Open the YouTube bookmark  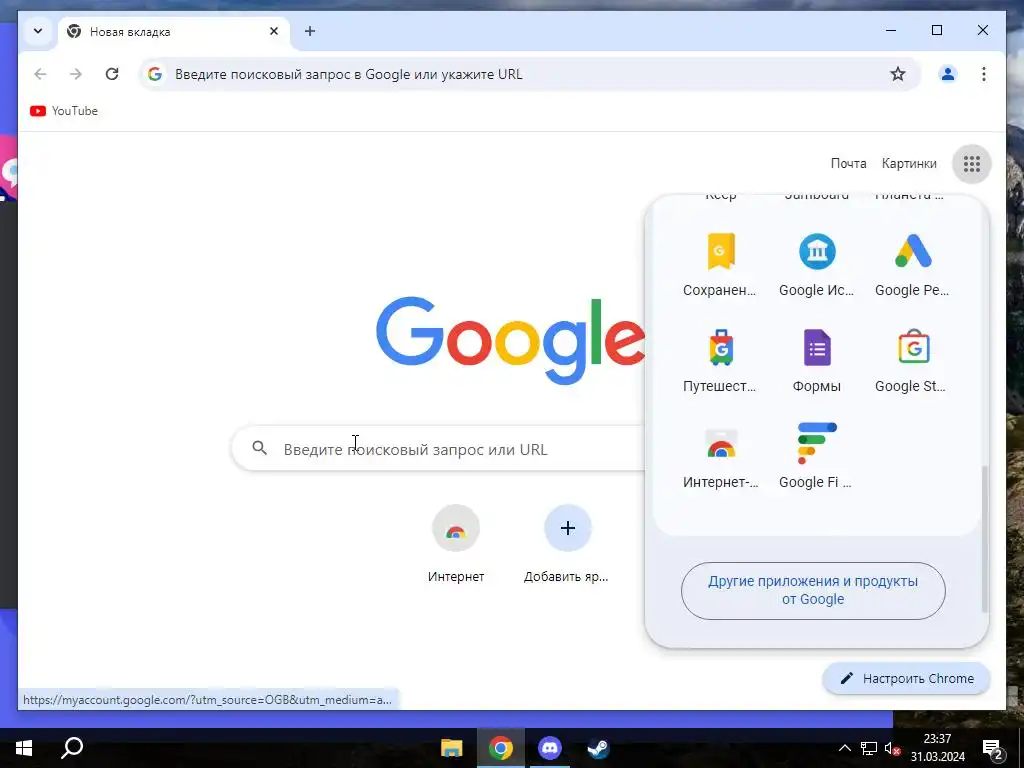(64, 111)
